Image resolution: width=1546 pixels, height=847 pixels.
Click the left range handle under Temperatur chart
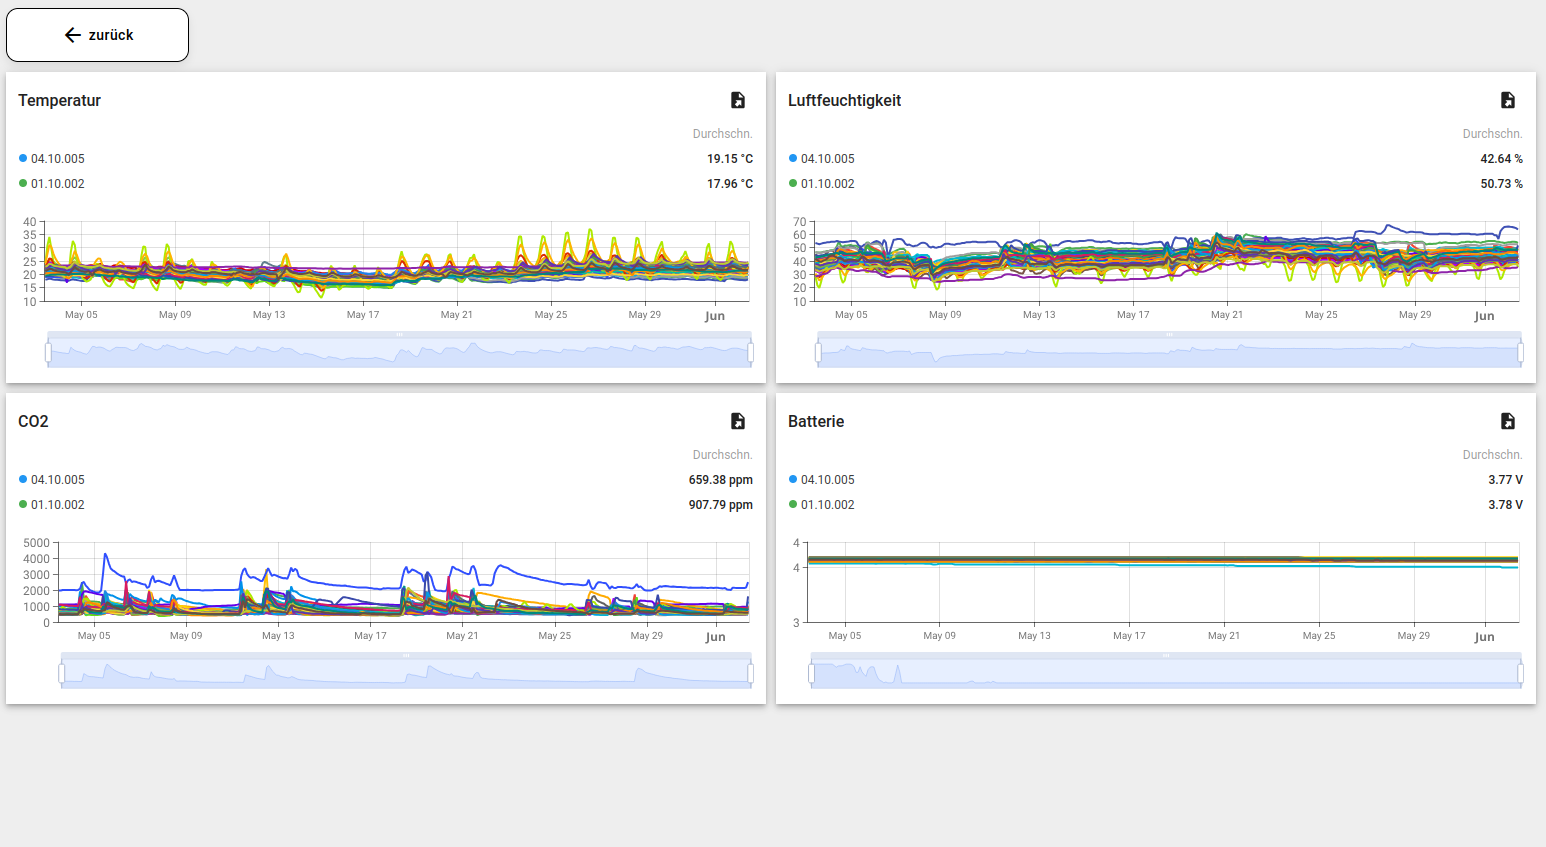[48, 352]
